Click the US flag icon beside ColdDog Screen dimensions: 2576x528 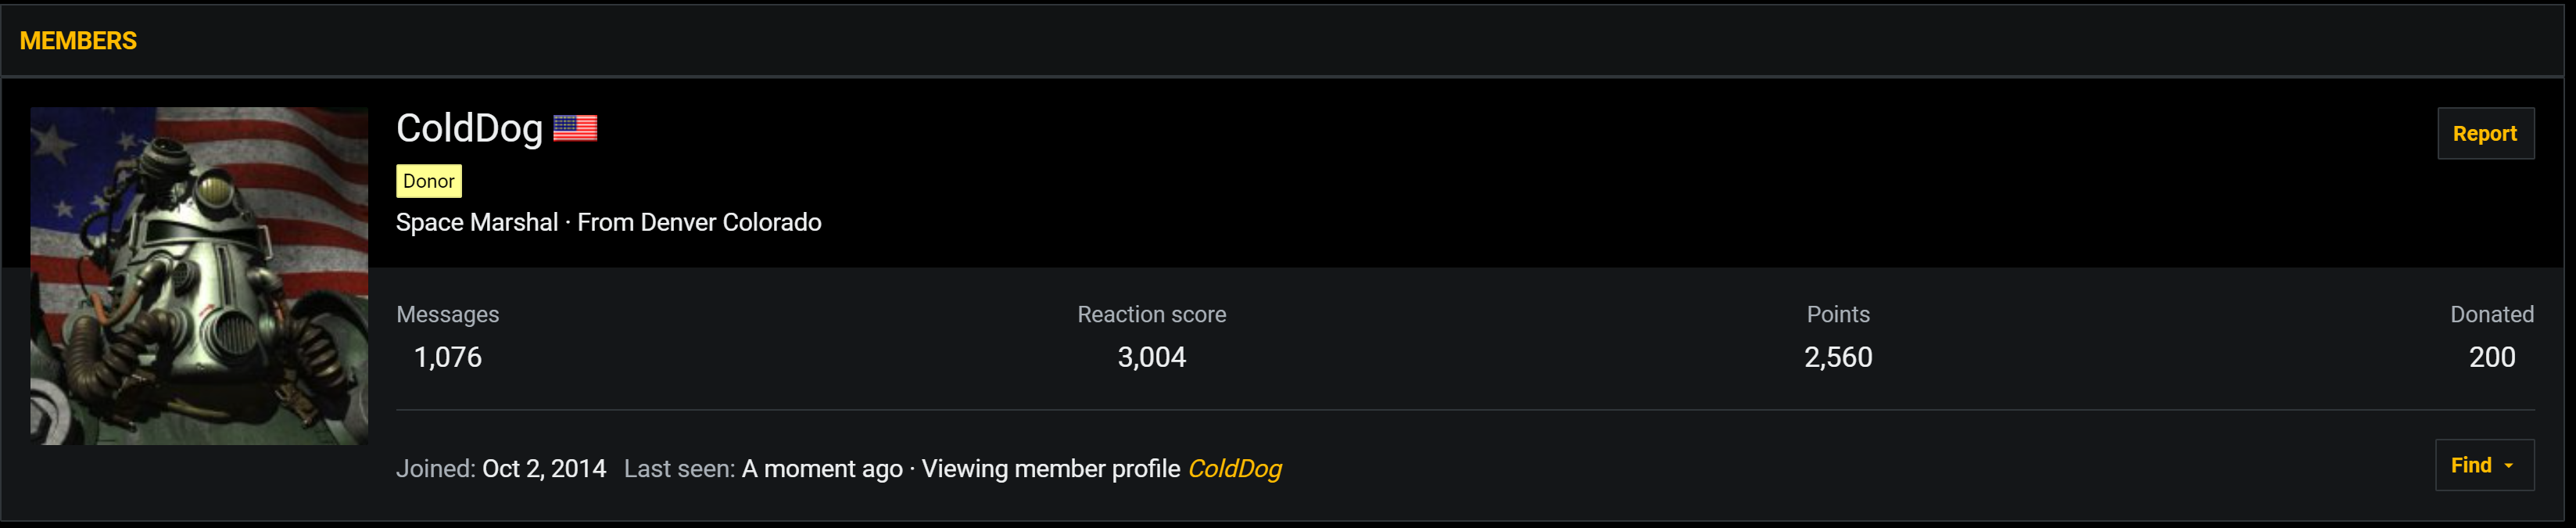575,128
